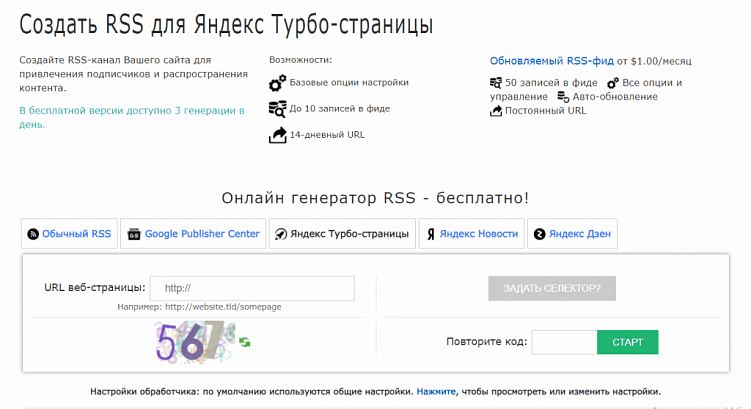Image resolution: width=751 pixels, height=409 pixels.
Task: Click the gears icon beside Все опции
Action: click(613, 83)
